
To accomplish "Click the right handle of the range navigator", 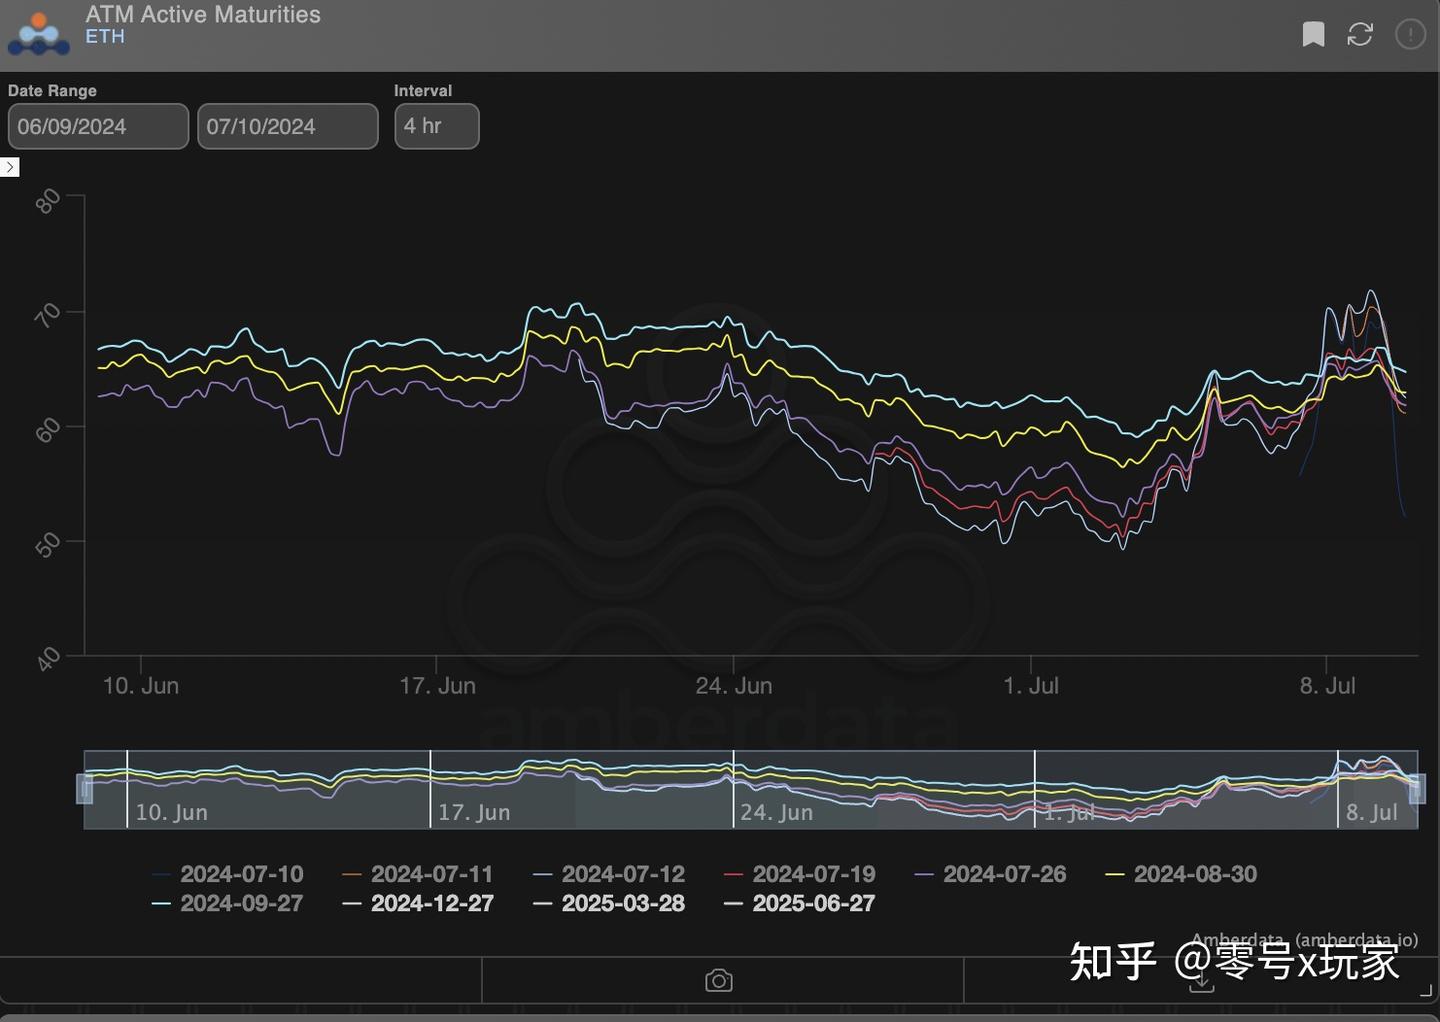I will 1417,789.
